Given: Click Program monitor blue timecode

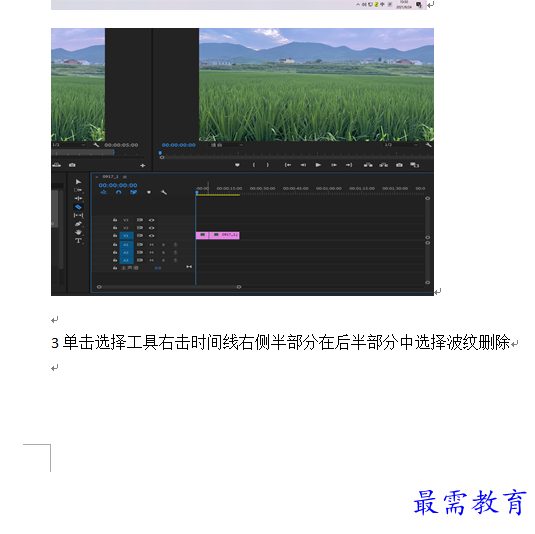Looking at the screenshot, I should [178, 145].
